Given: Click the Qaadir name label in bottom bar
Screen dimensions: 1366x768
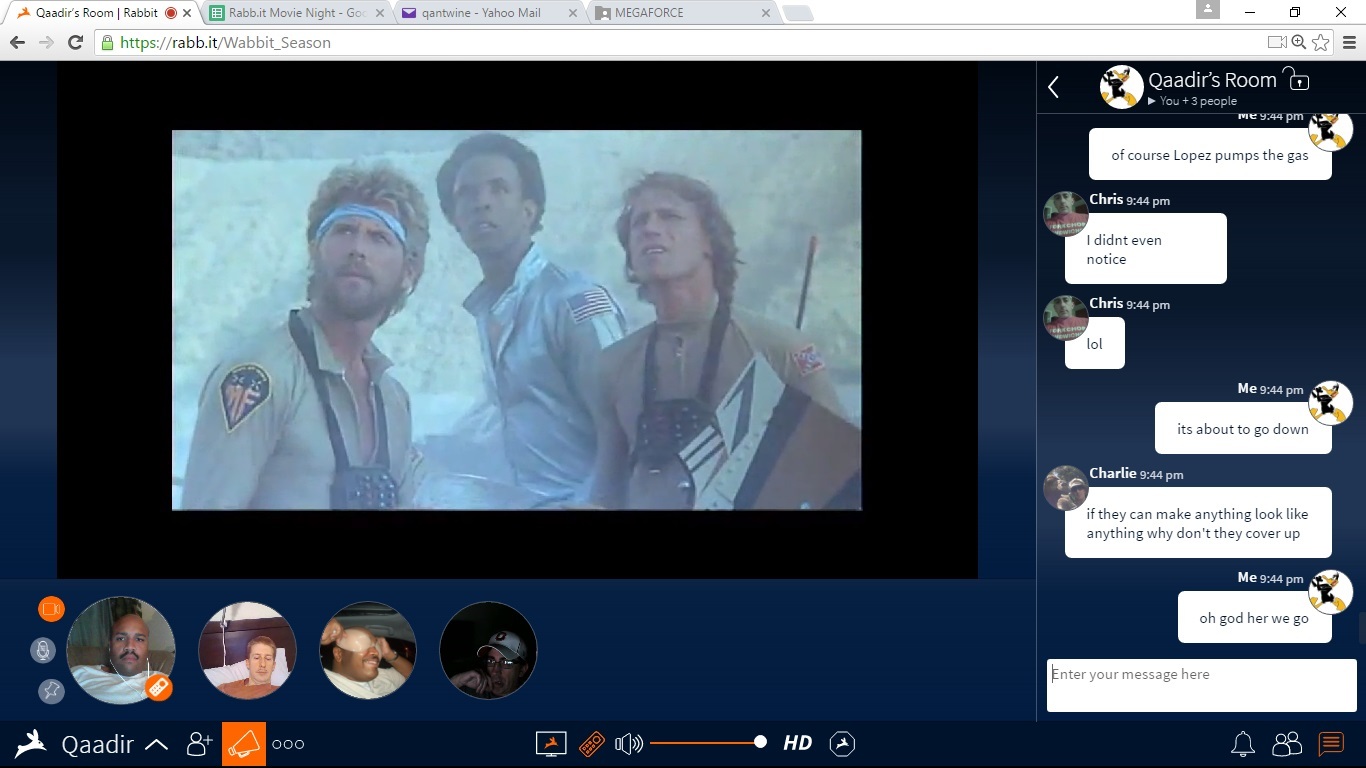Looking at the screenshot, I should pos(98,744).
